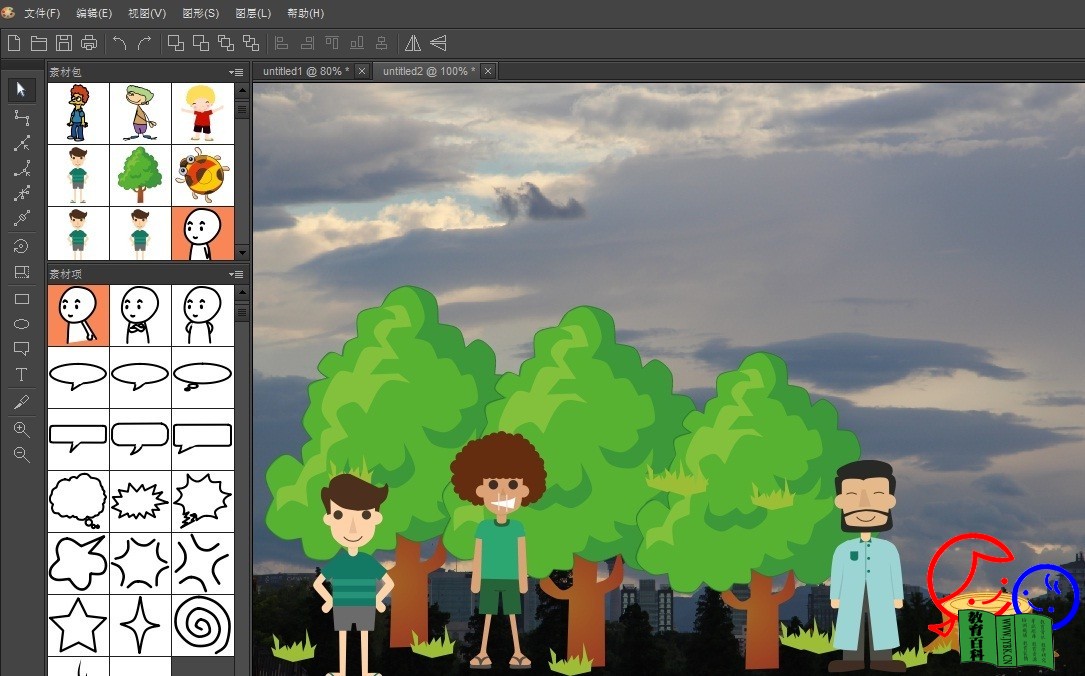This screenshot has width=1085, height=676.
Task: Open a file with folder icon
Action: [39, 44]
